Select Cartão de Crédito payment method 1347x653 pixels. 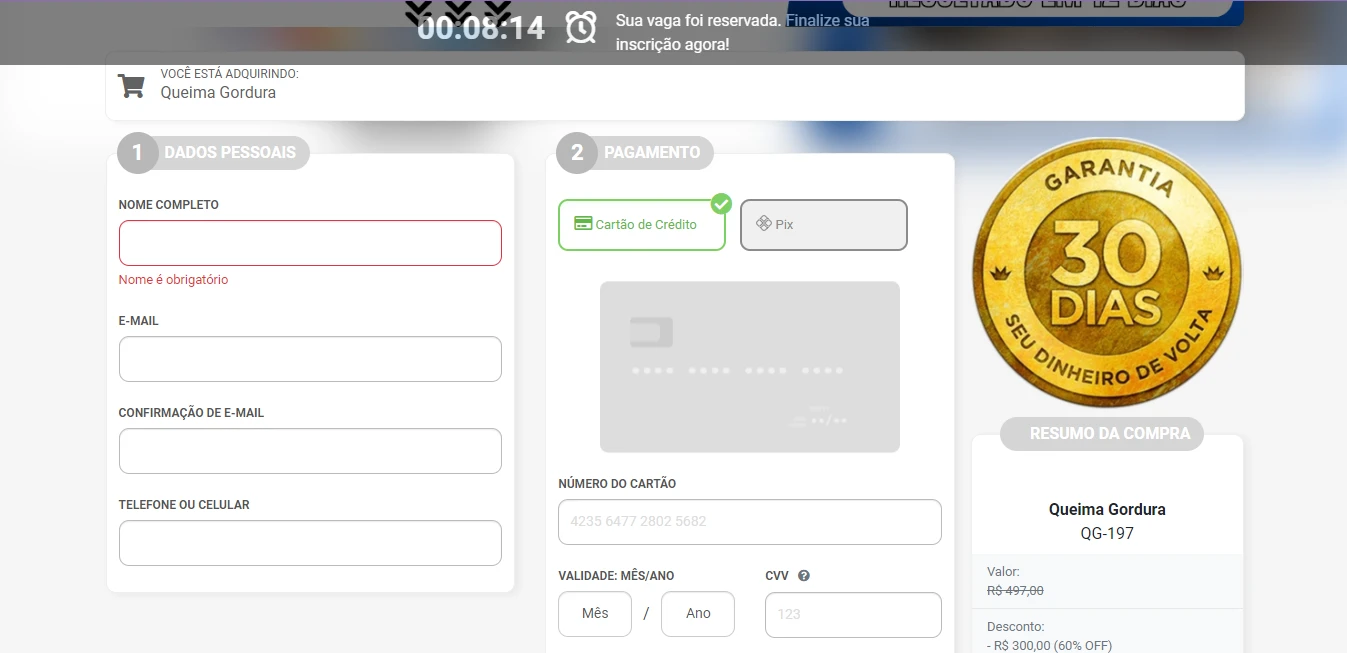pyautogui.click(x=642, y=224)
